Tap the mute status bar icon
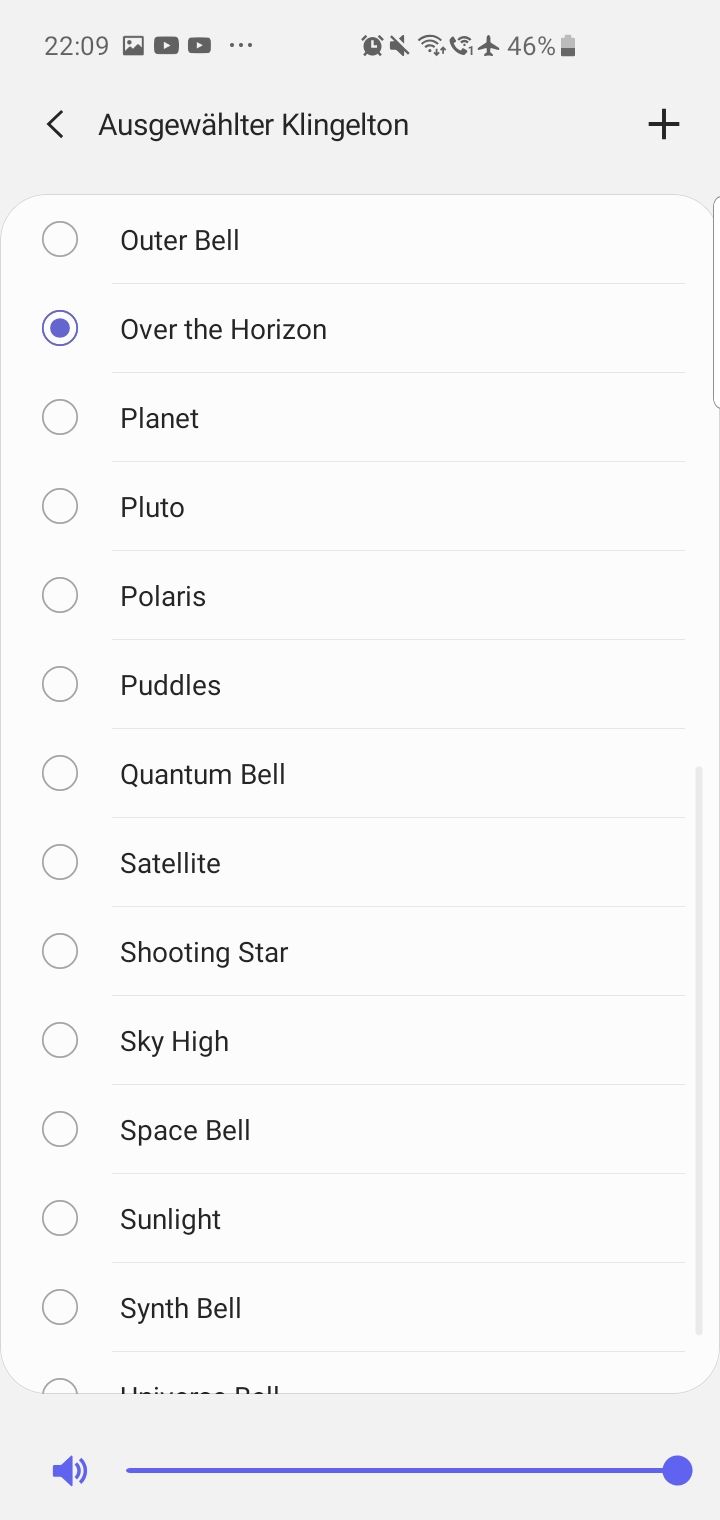The width and height of the screenshot is (720, 1520). click(400, 46)
